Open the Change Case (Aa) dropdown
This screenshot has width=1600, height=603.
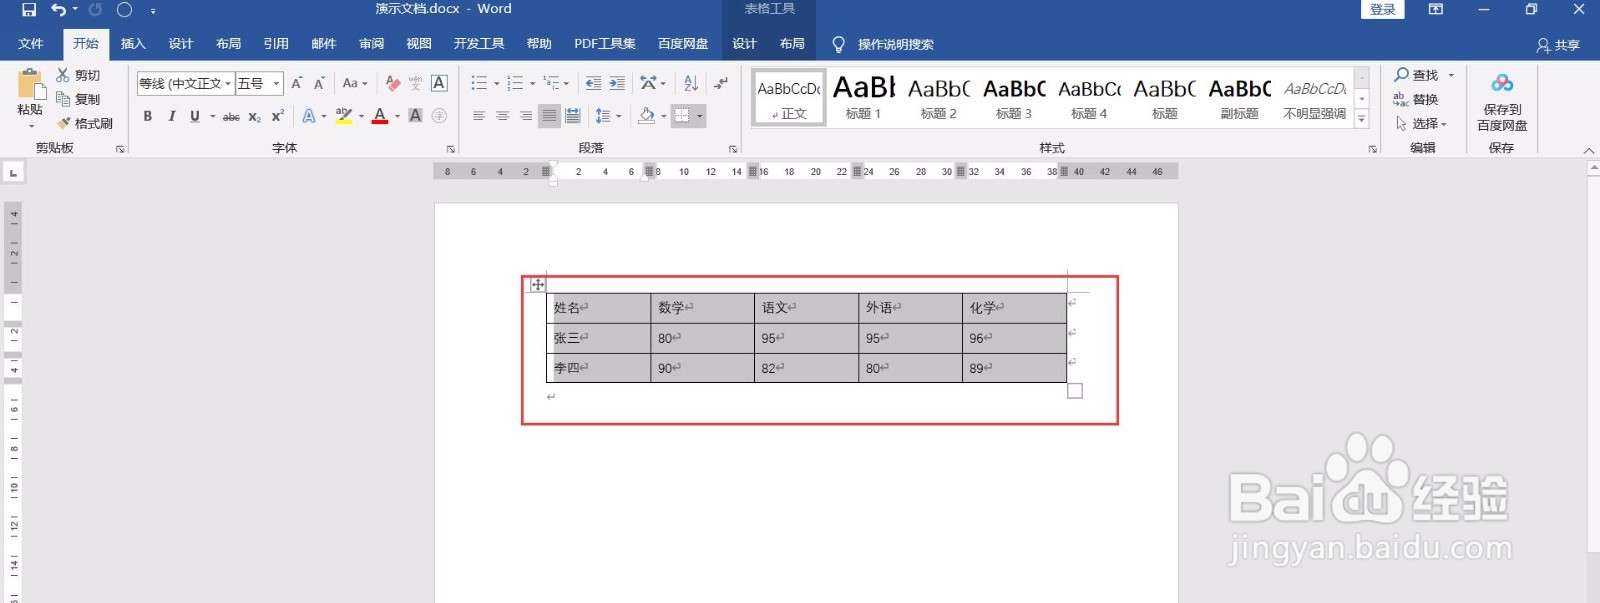pyautogui.click(x=355, y=83)
